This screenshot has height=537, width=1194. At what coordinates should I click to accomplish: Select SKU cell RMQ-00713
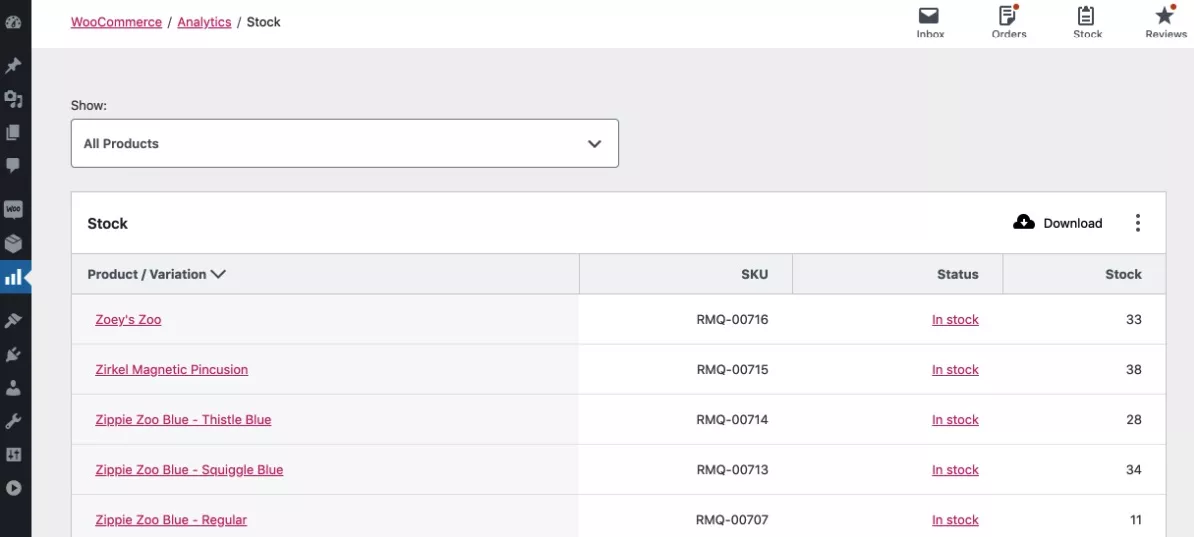click(x=733, y=470)
